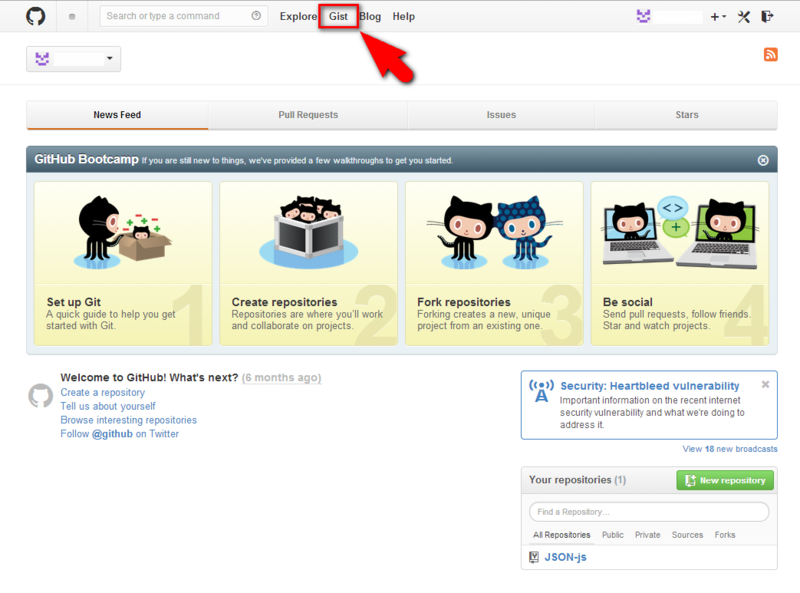Open account settings tools icon

tap(744, 17)
